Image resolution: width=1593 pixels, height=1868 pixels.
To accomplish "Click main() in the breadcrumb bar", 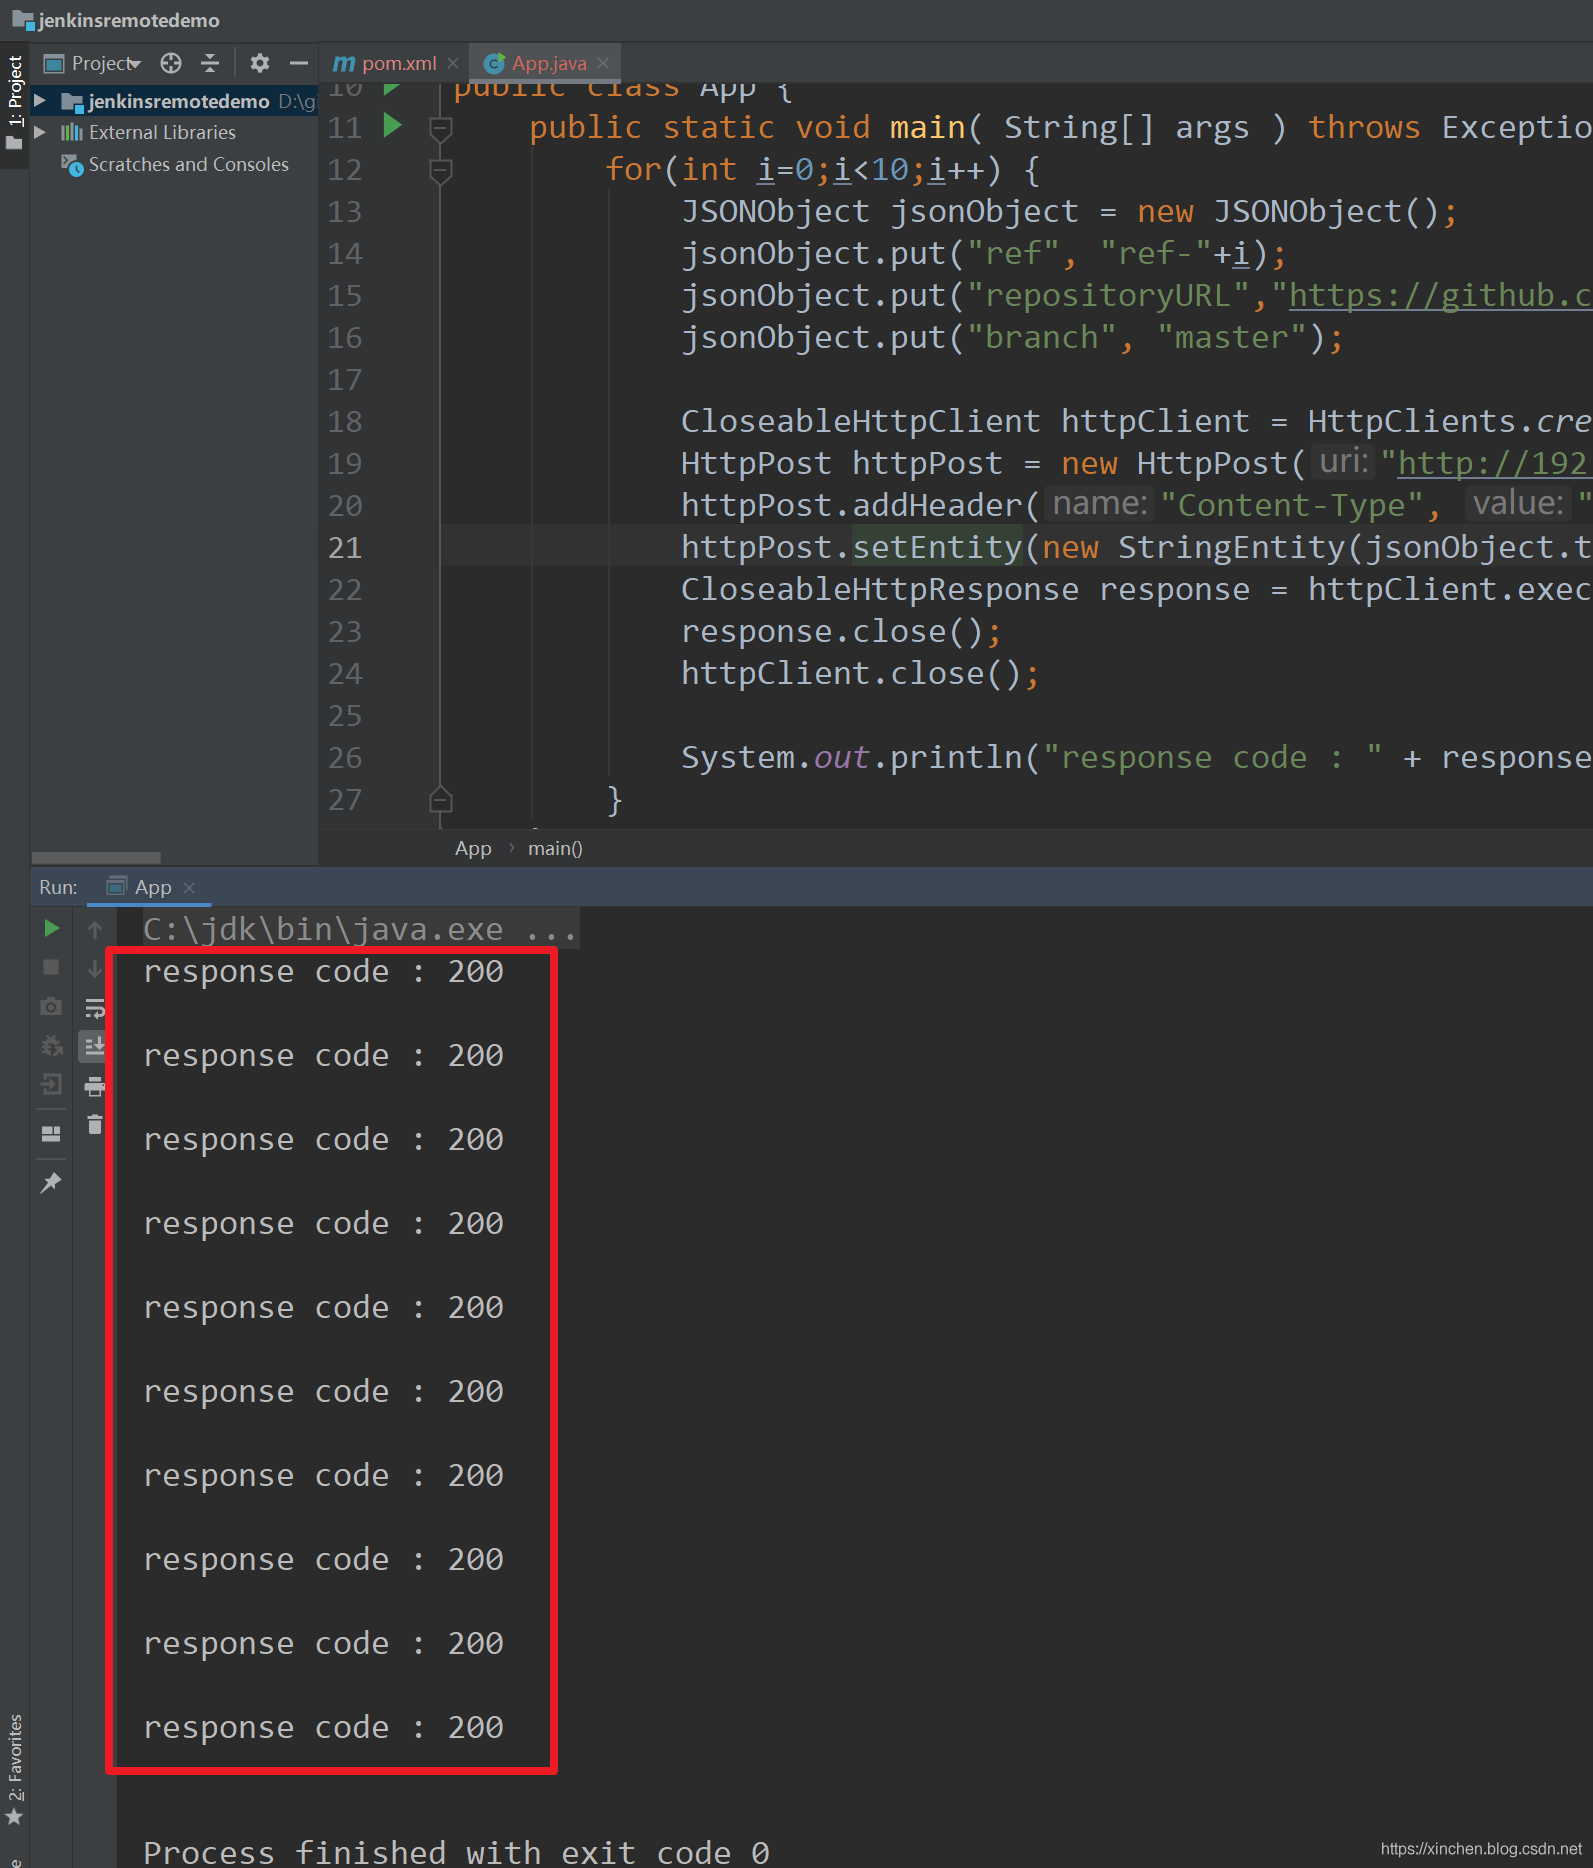I will (x=555, y=848).
